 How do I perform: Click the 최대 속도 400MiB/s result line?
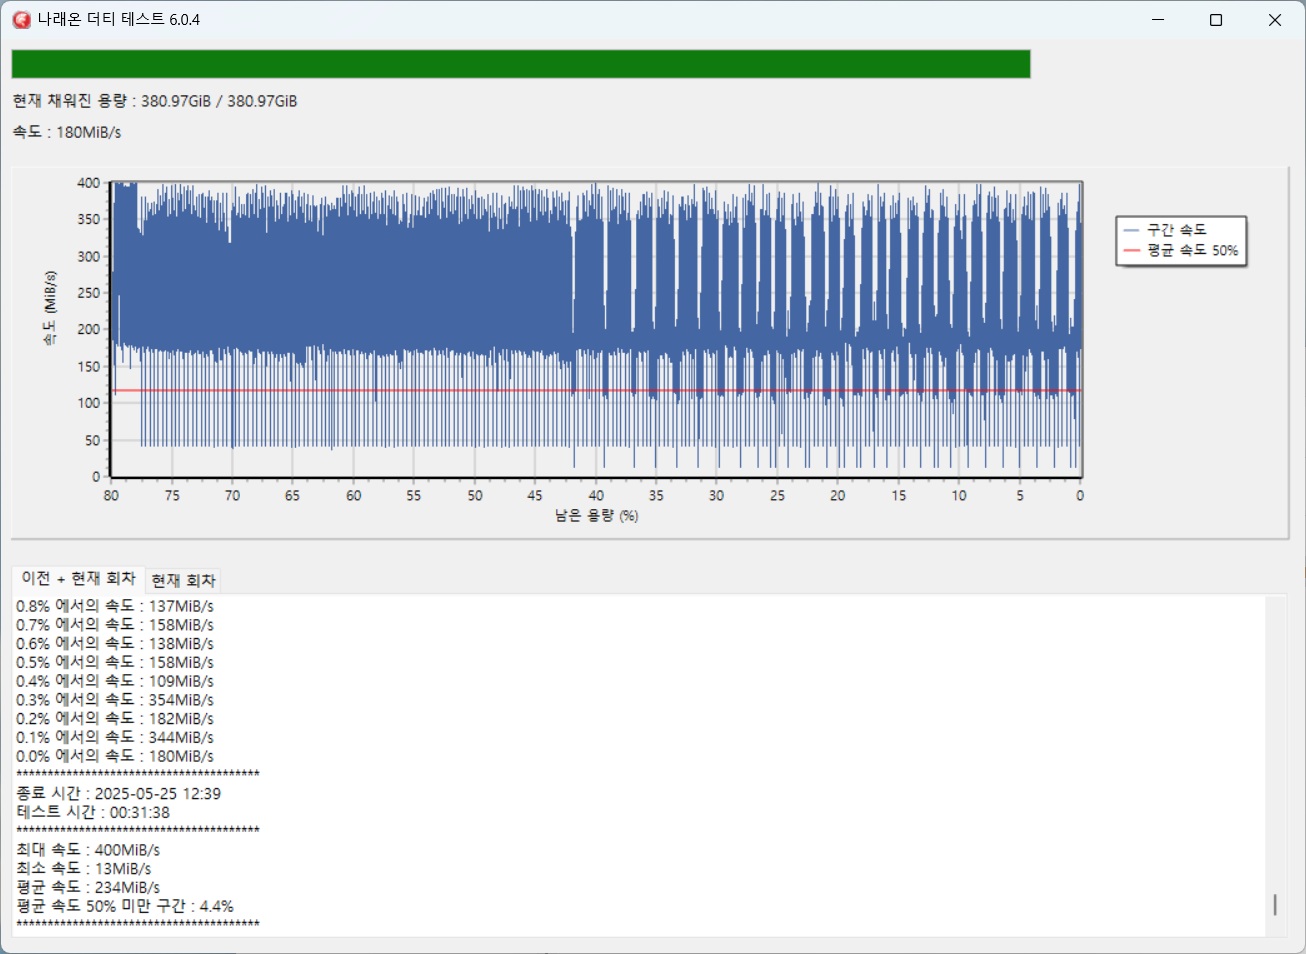88,850
